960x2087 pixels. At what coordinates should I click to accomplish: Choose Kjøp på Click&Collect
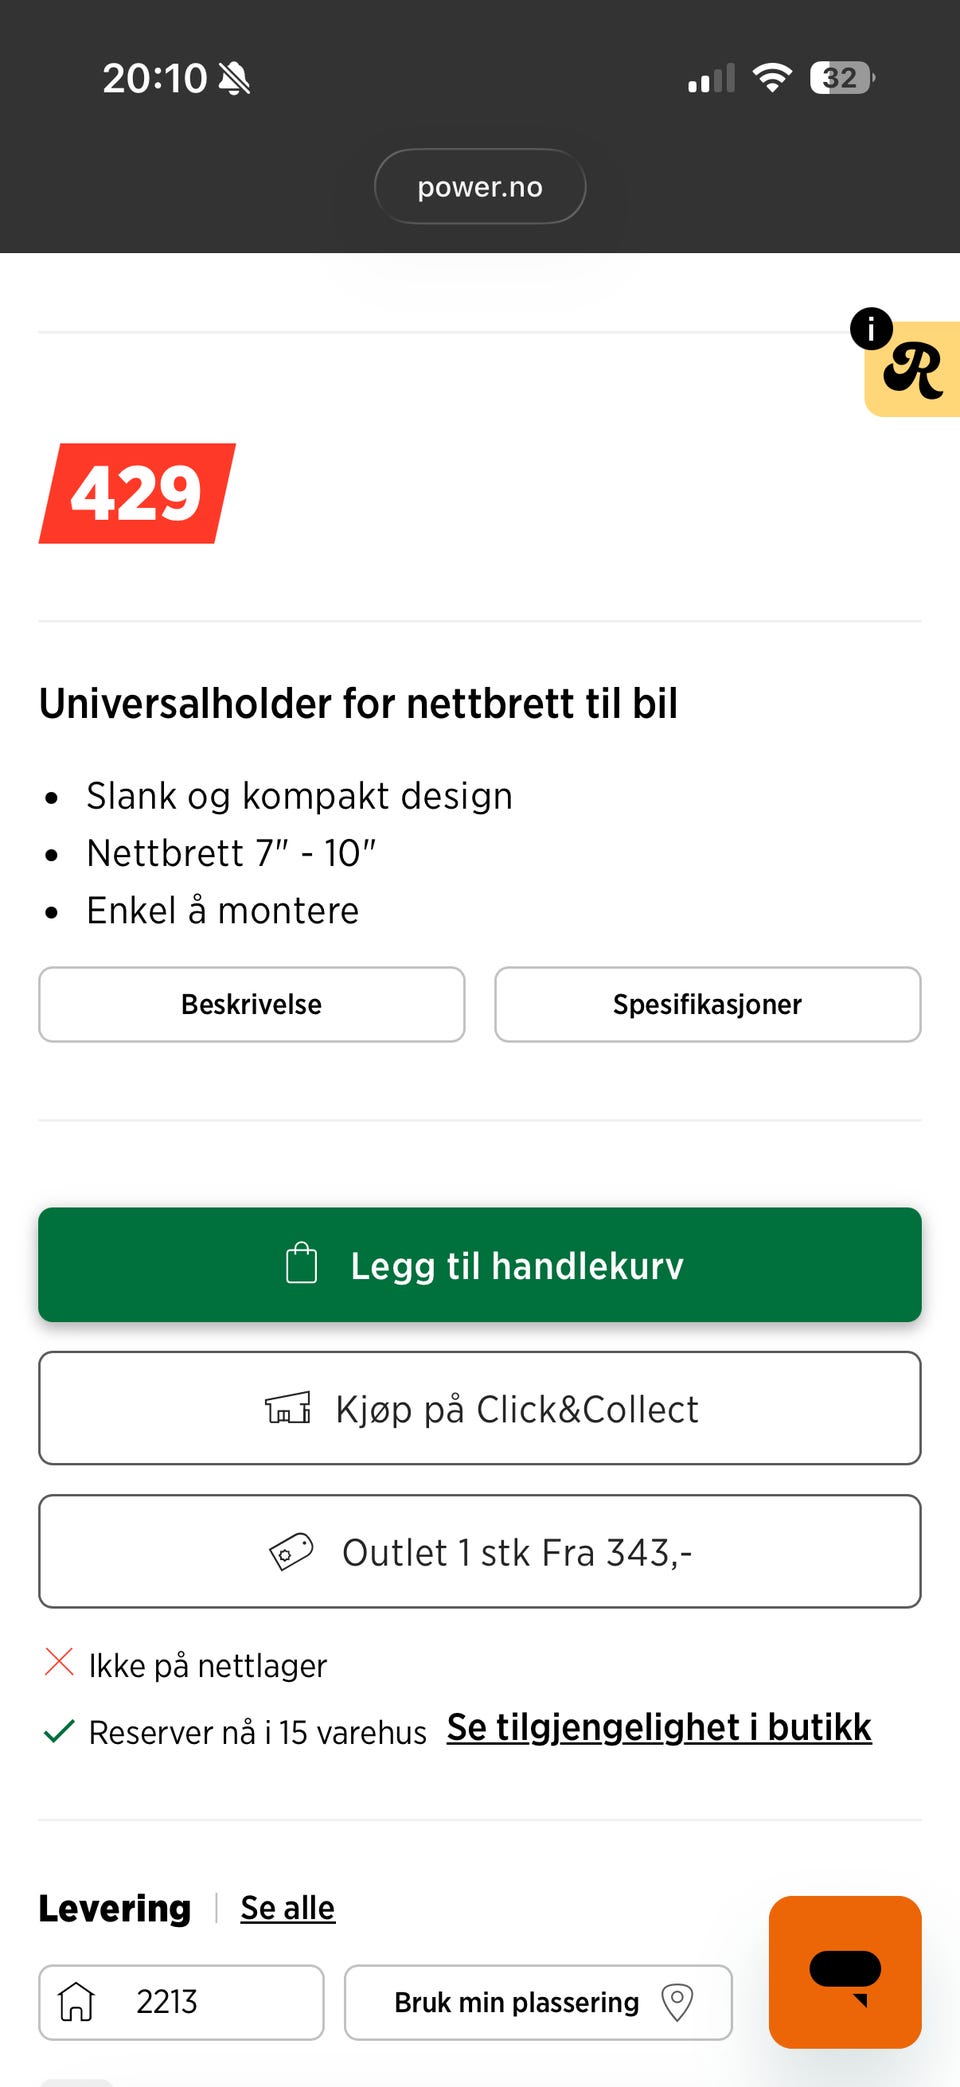[x=480, y=1408]
